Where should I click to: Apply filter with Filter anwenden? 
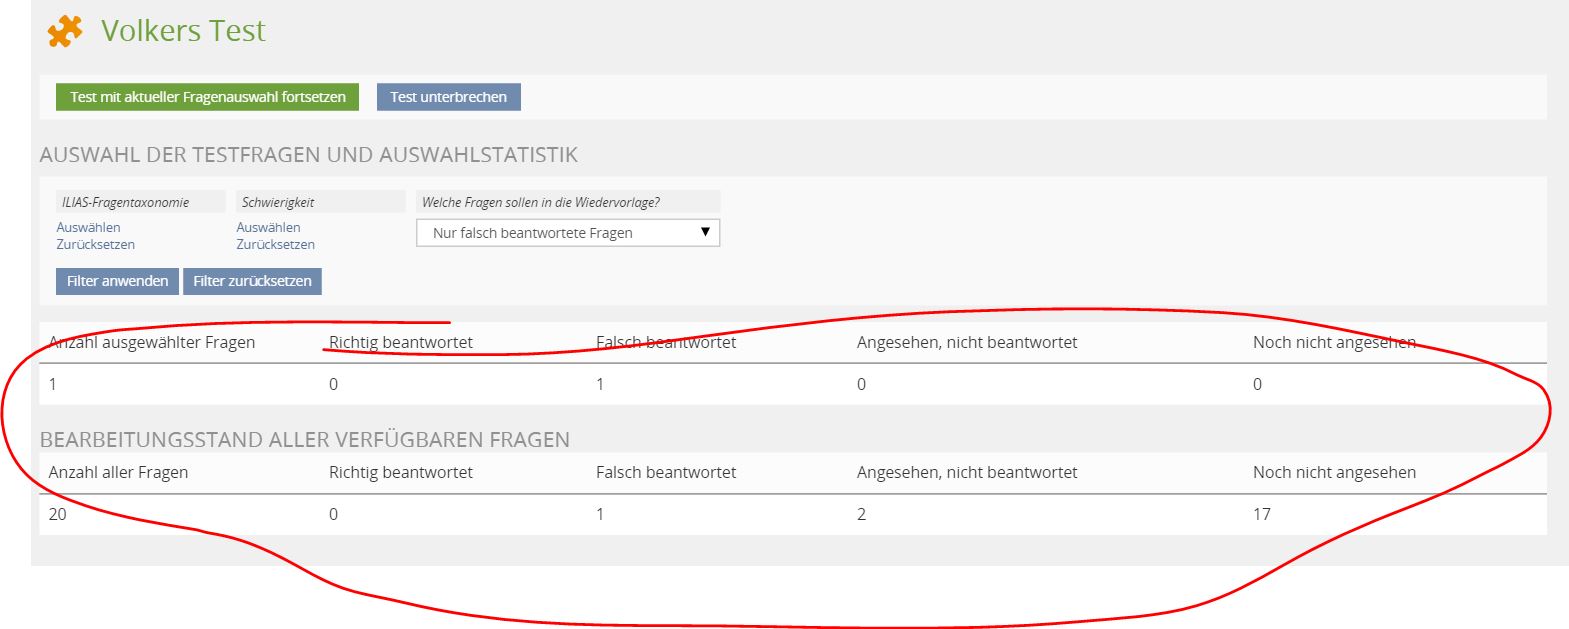[x=117, y=281]
